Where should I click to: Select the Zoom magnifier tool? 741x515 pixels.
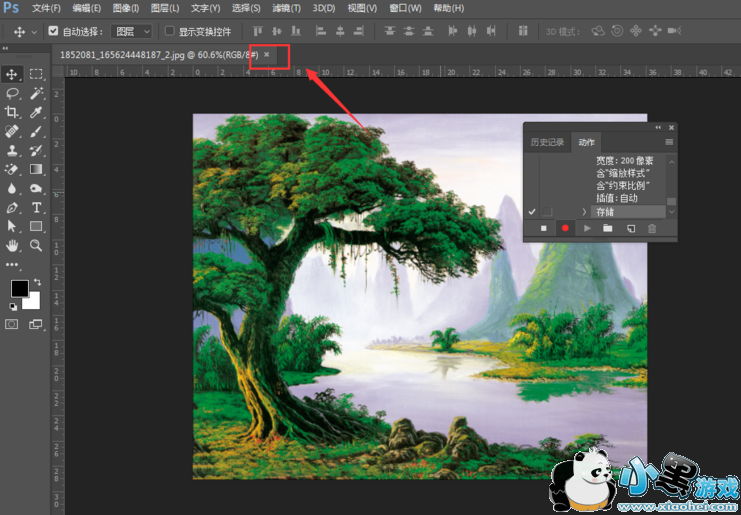[x=36, y=245]
